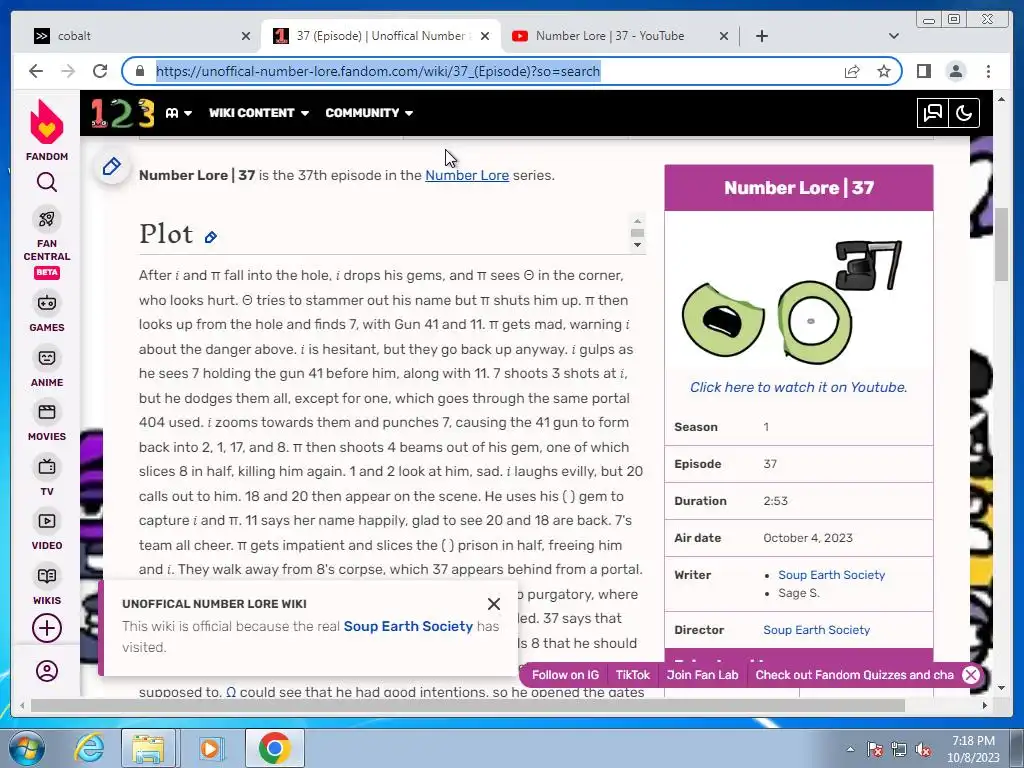Go back with the browser back arrow
This screenshot has width=1024, height=768.
[36, 71]
